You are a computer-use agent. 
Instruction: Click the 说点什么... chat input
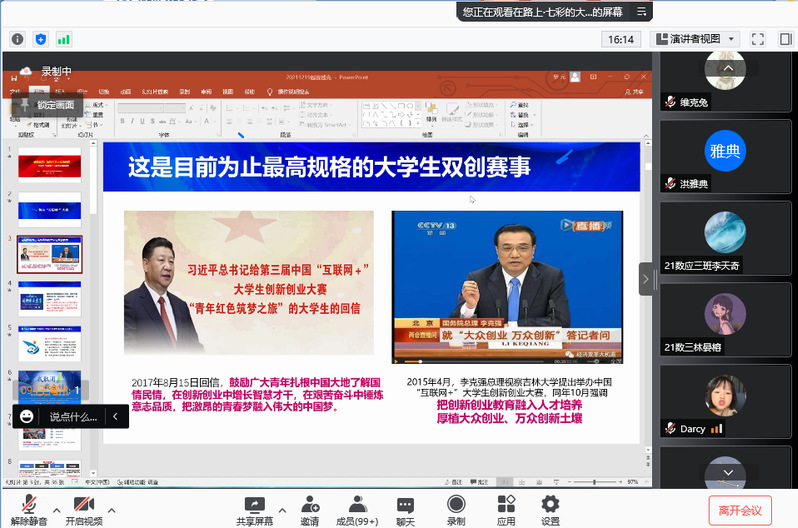pos(73,417)
